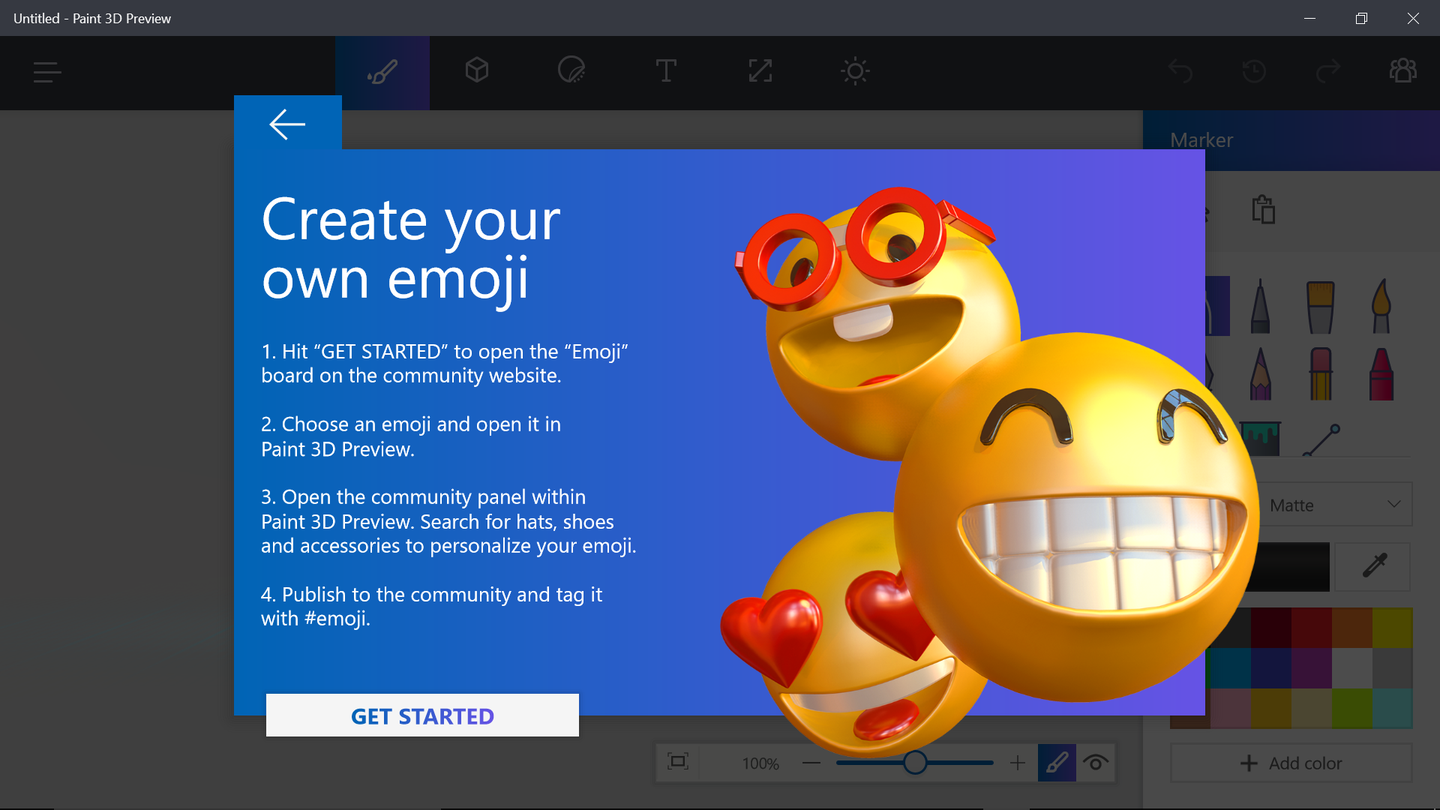The height and width of the screenshot is (810, 1440).
Task: Click the Add color button
Action: (x=1291, y=763)
